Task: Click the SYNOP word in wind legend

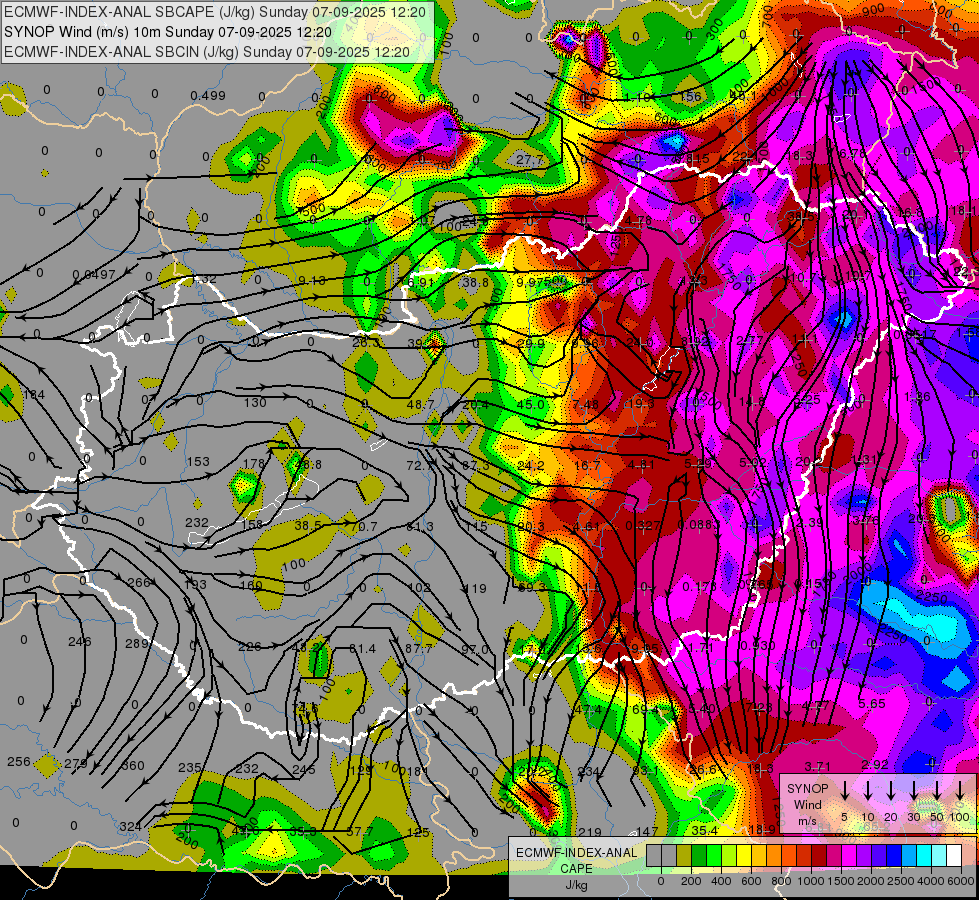Action: click(807, 789)
